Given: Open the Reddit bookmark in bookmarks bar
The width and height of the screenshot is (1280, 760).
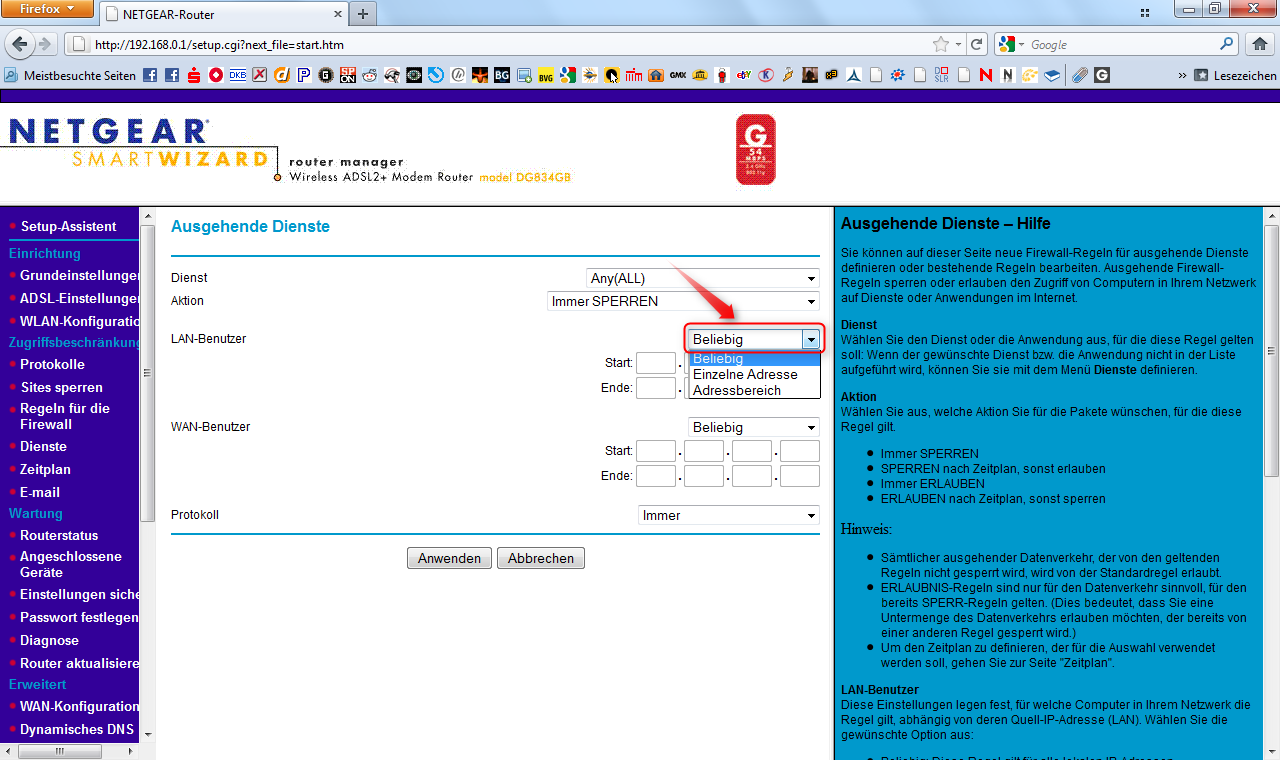Looking at the screenshot, I should click(x=369, y=75).
